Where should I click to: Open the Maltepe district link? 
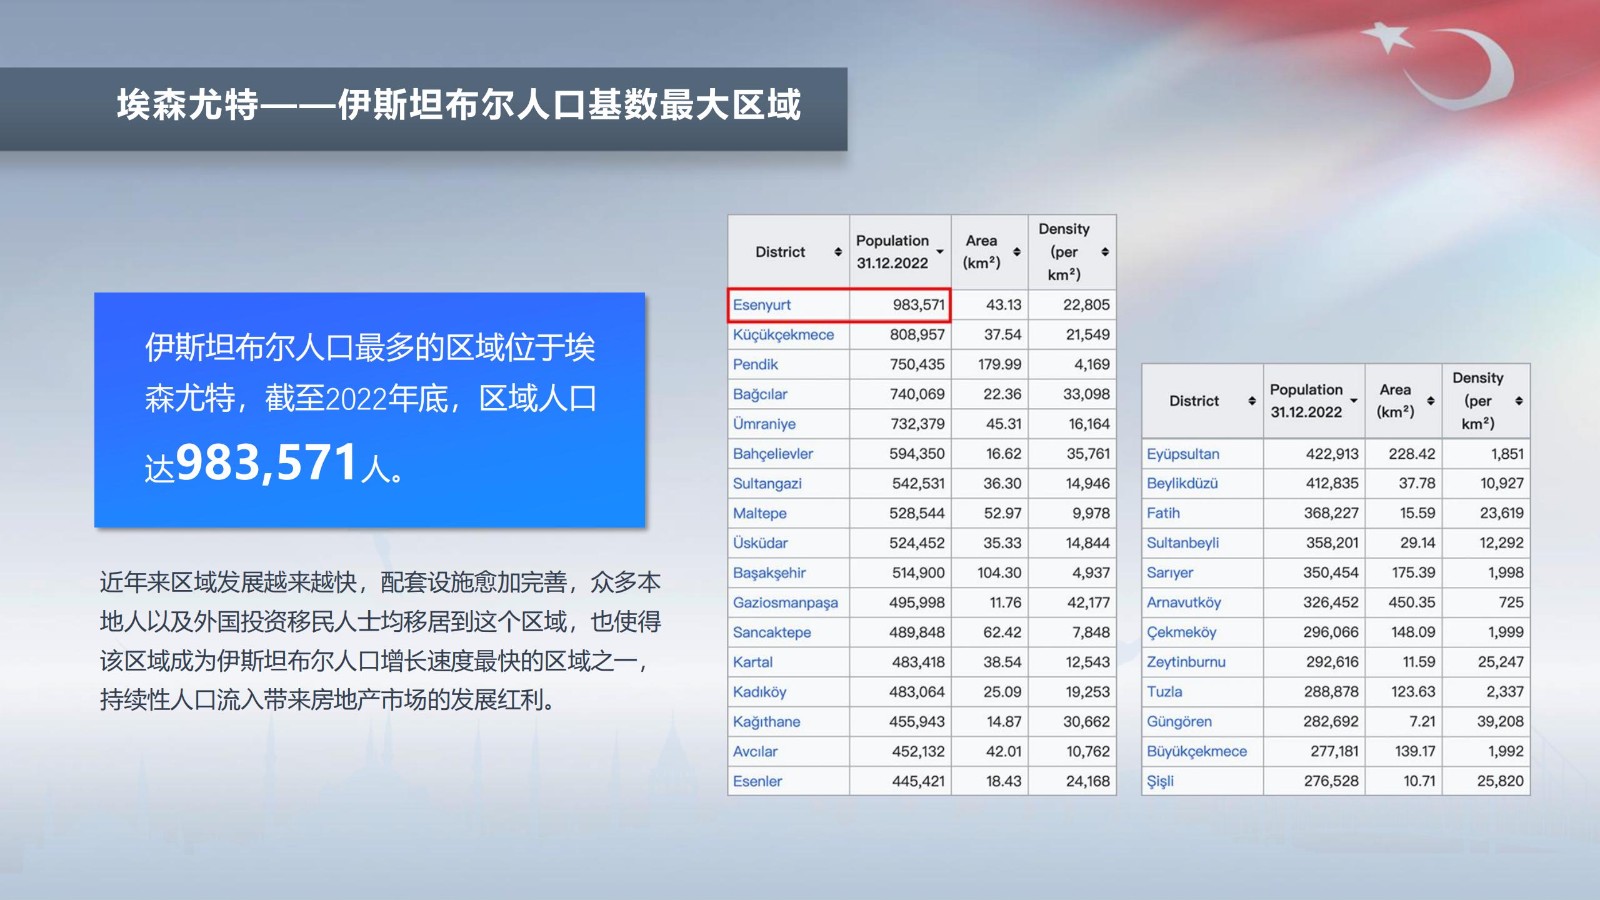tap(760, 513)
